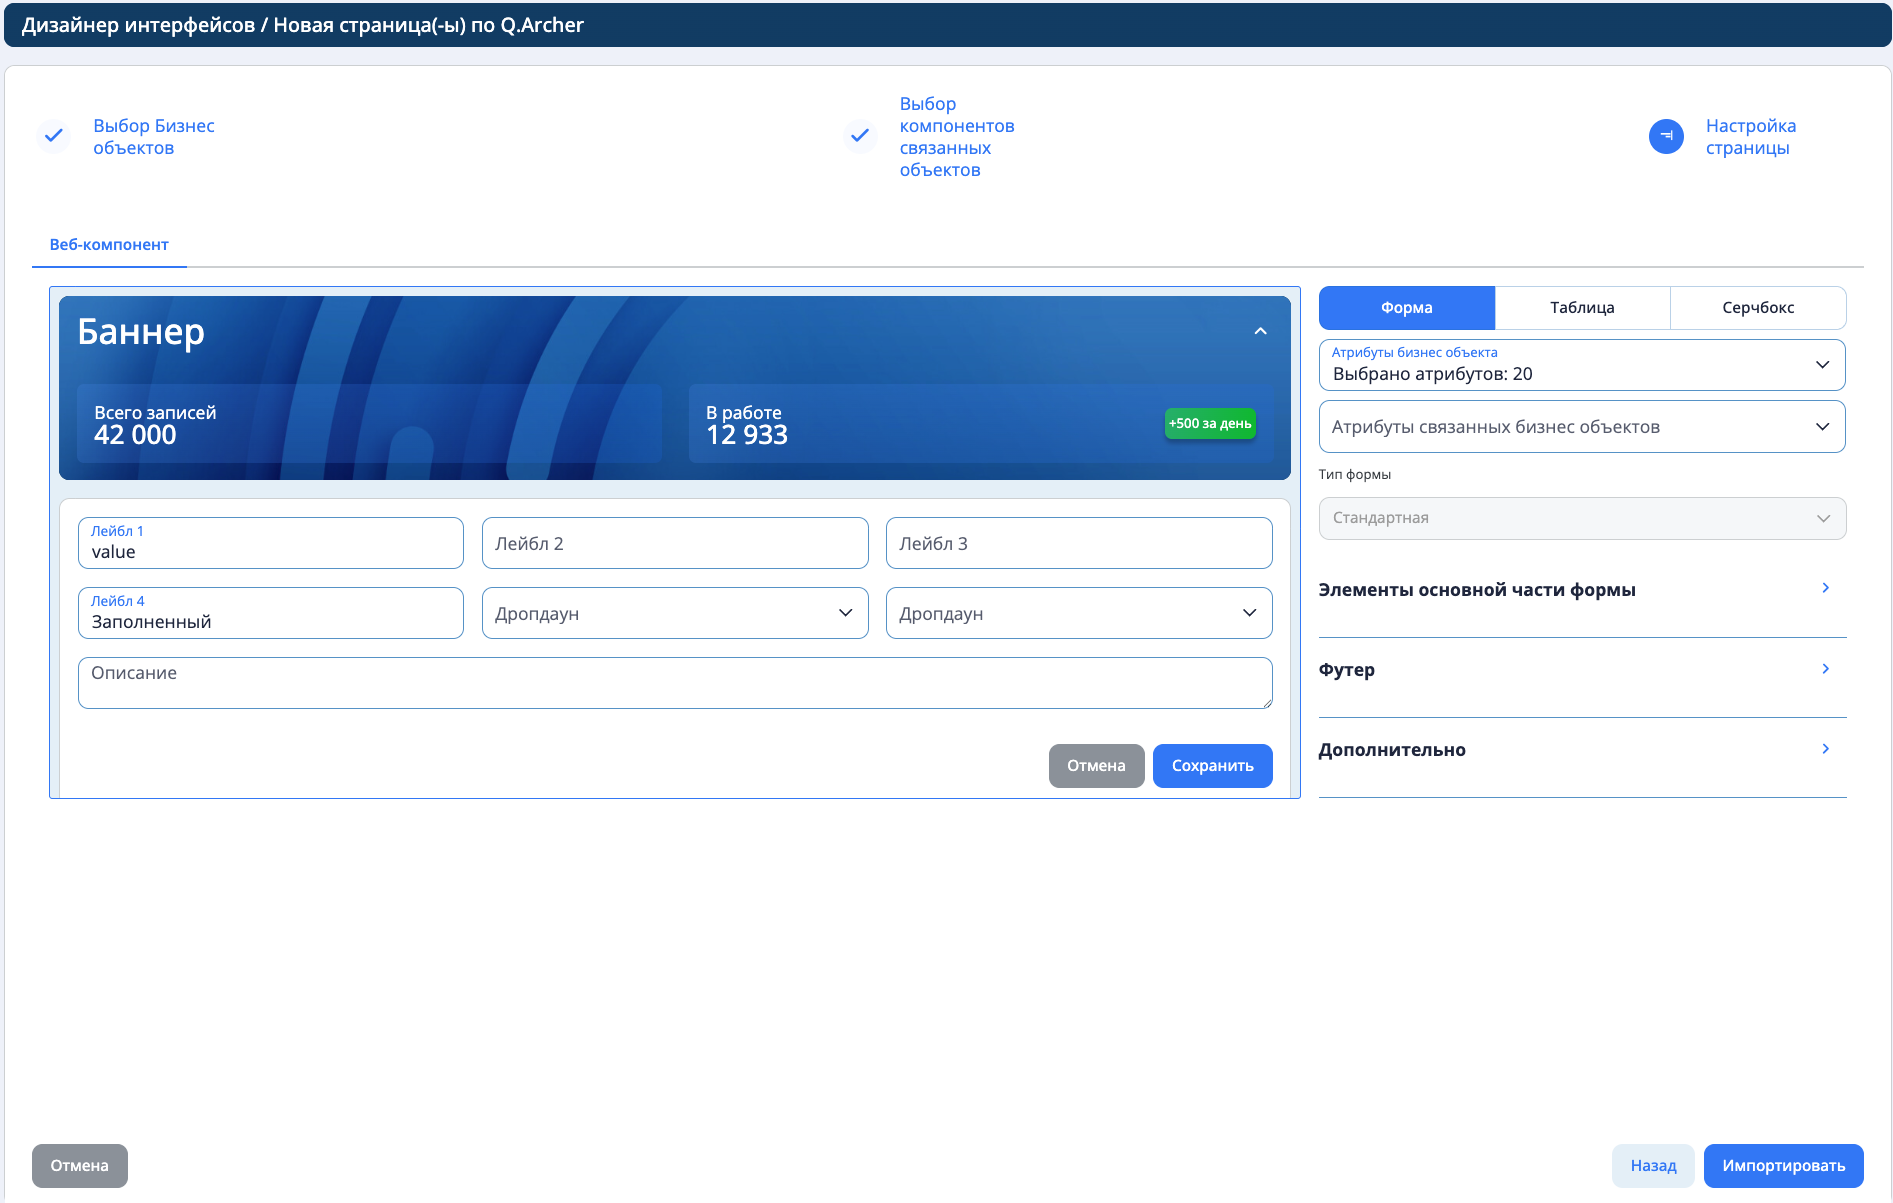The width and height of the screenshot is (1893, 1203).
Task: Expand the Дополнительно section
Action: 1581,750
